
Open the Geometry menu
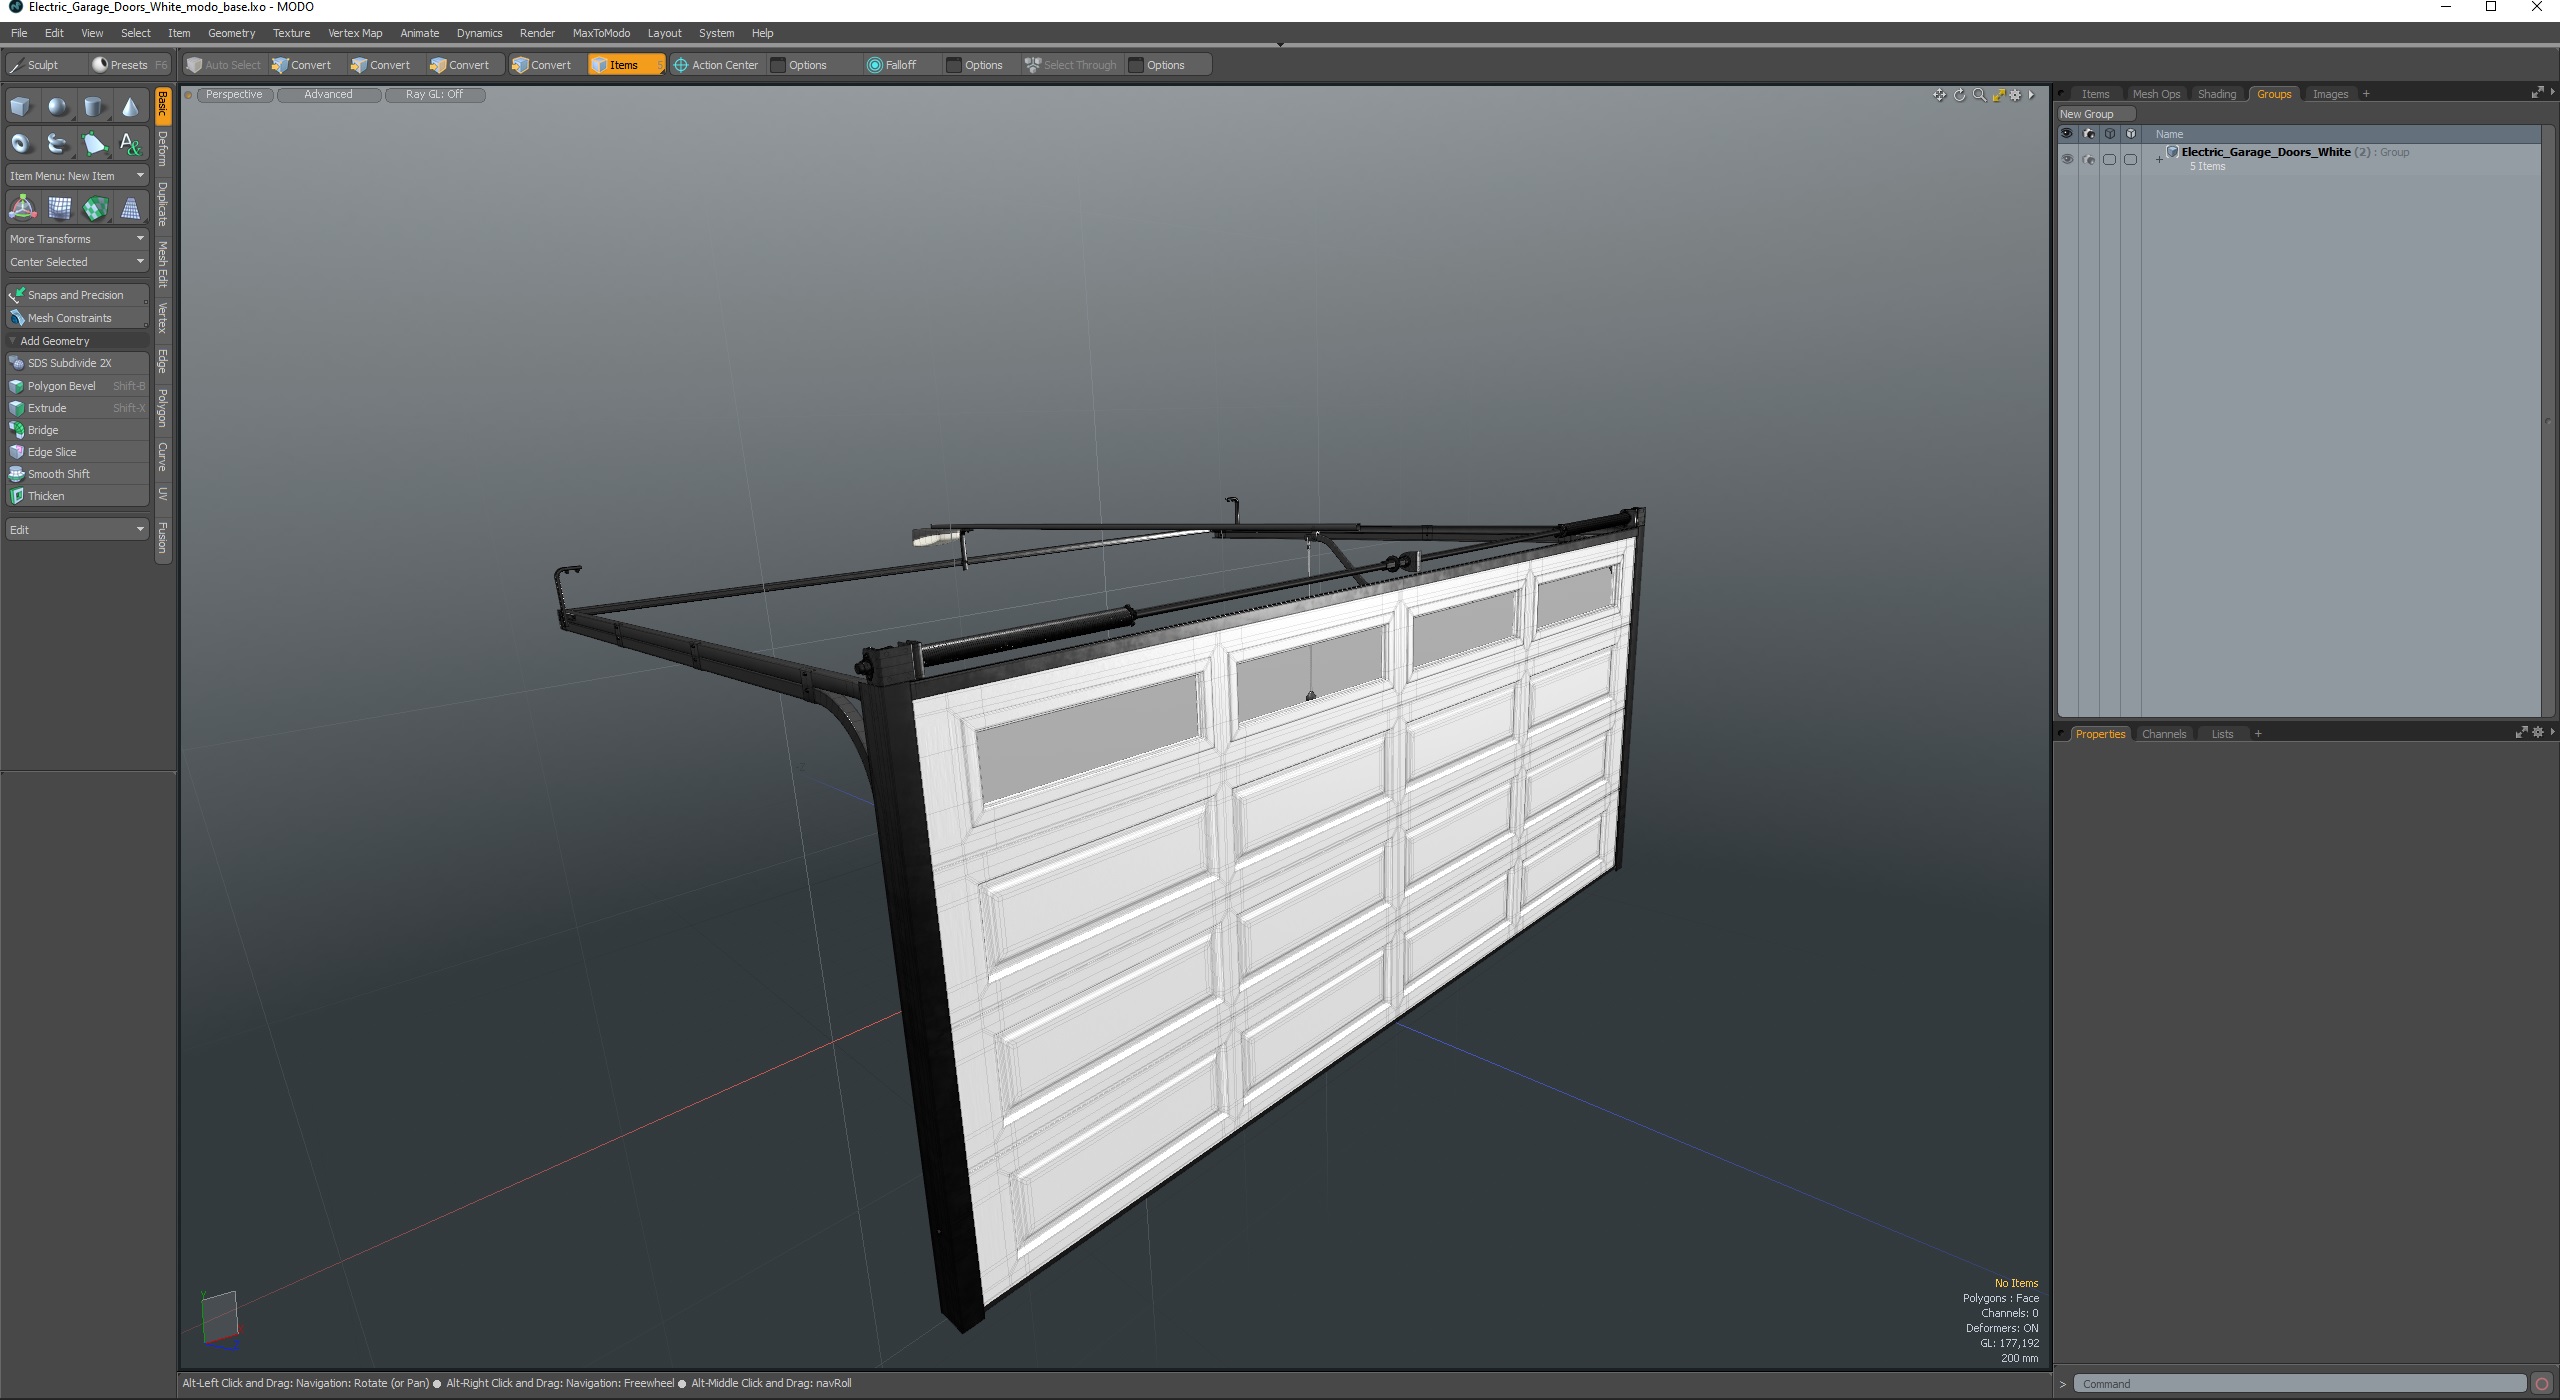click(x=231, y=33)
